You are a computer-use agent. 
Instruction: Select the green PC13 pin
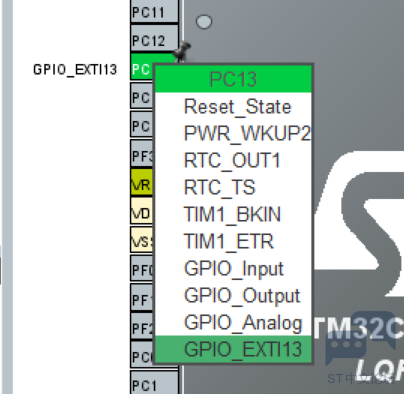point(142,69)
